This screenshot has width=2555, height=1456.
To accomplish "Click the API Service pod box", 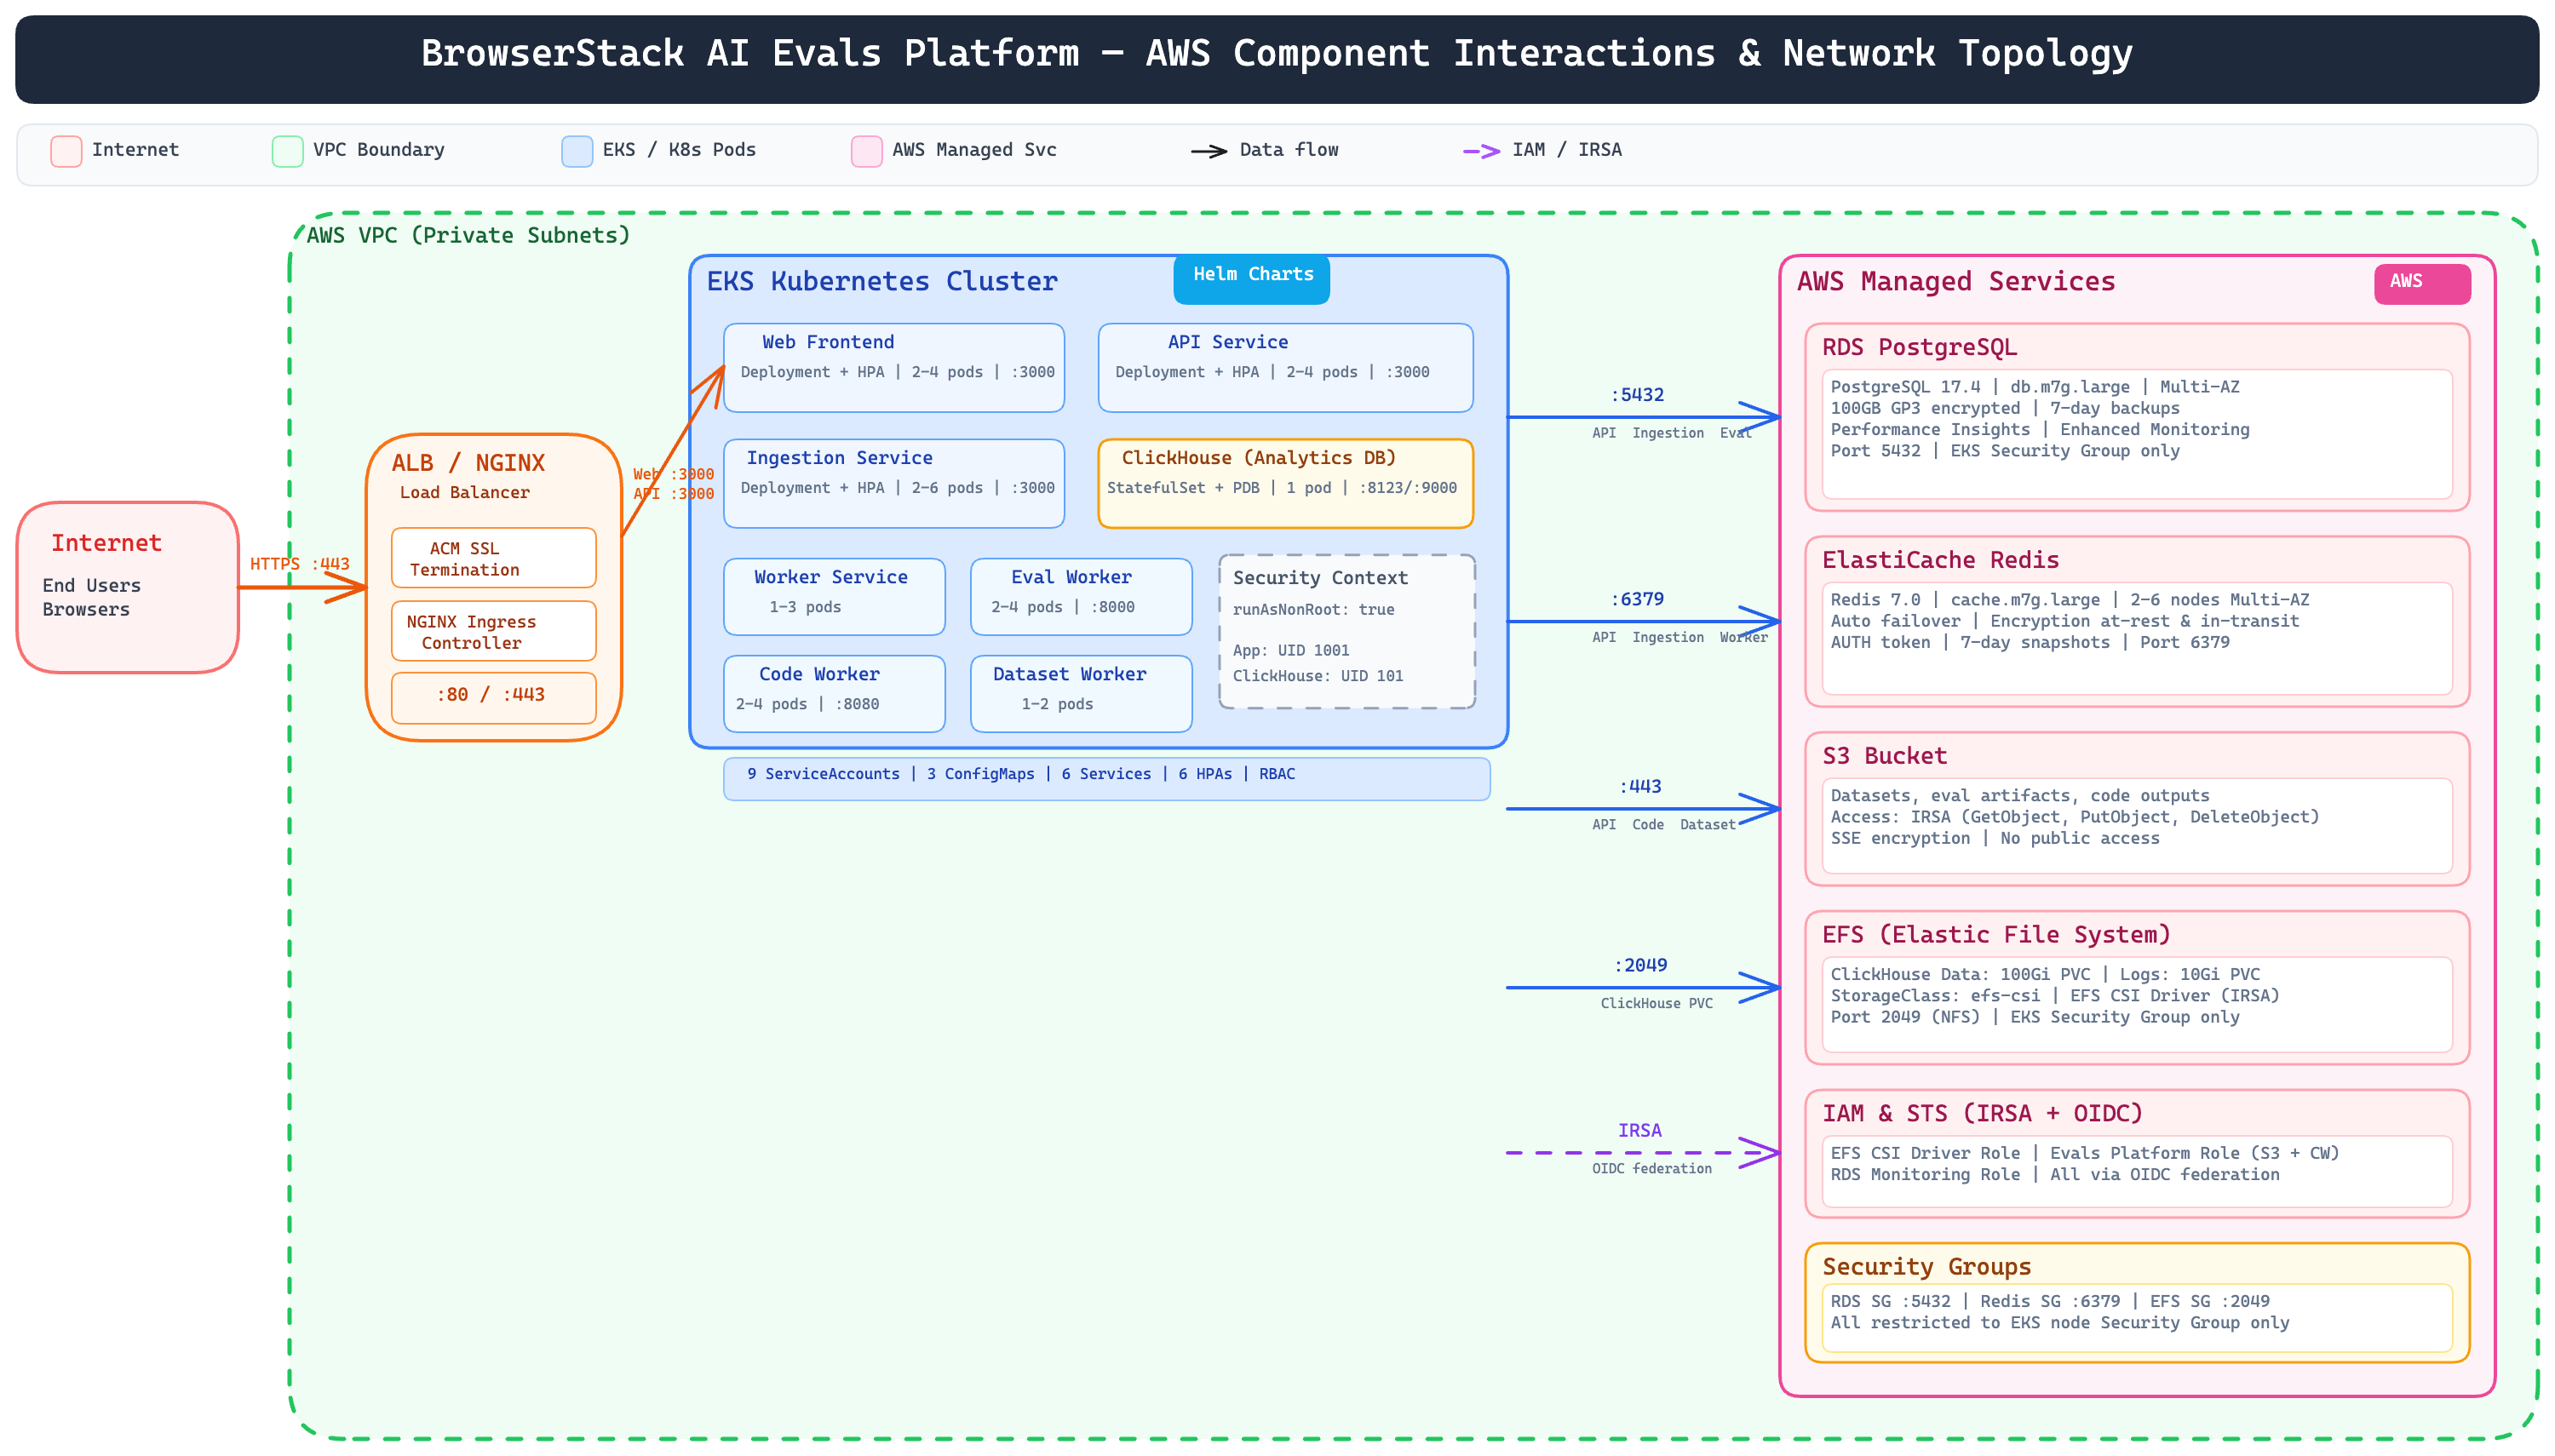I will click(x=1285, y=367).
